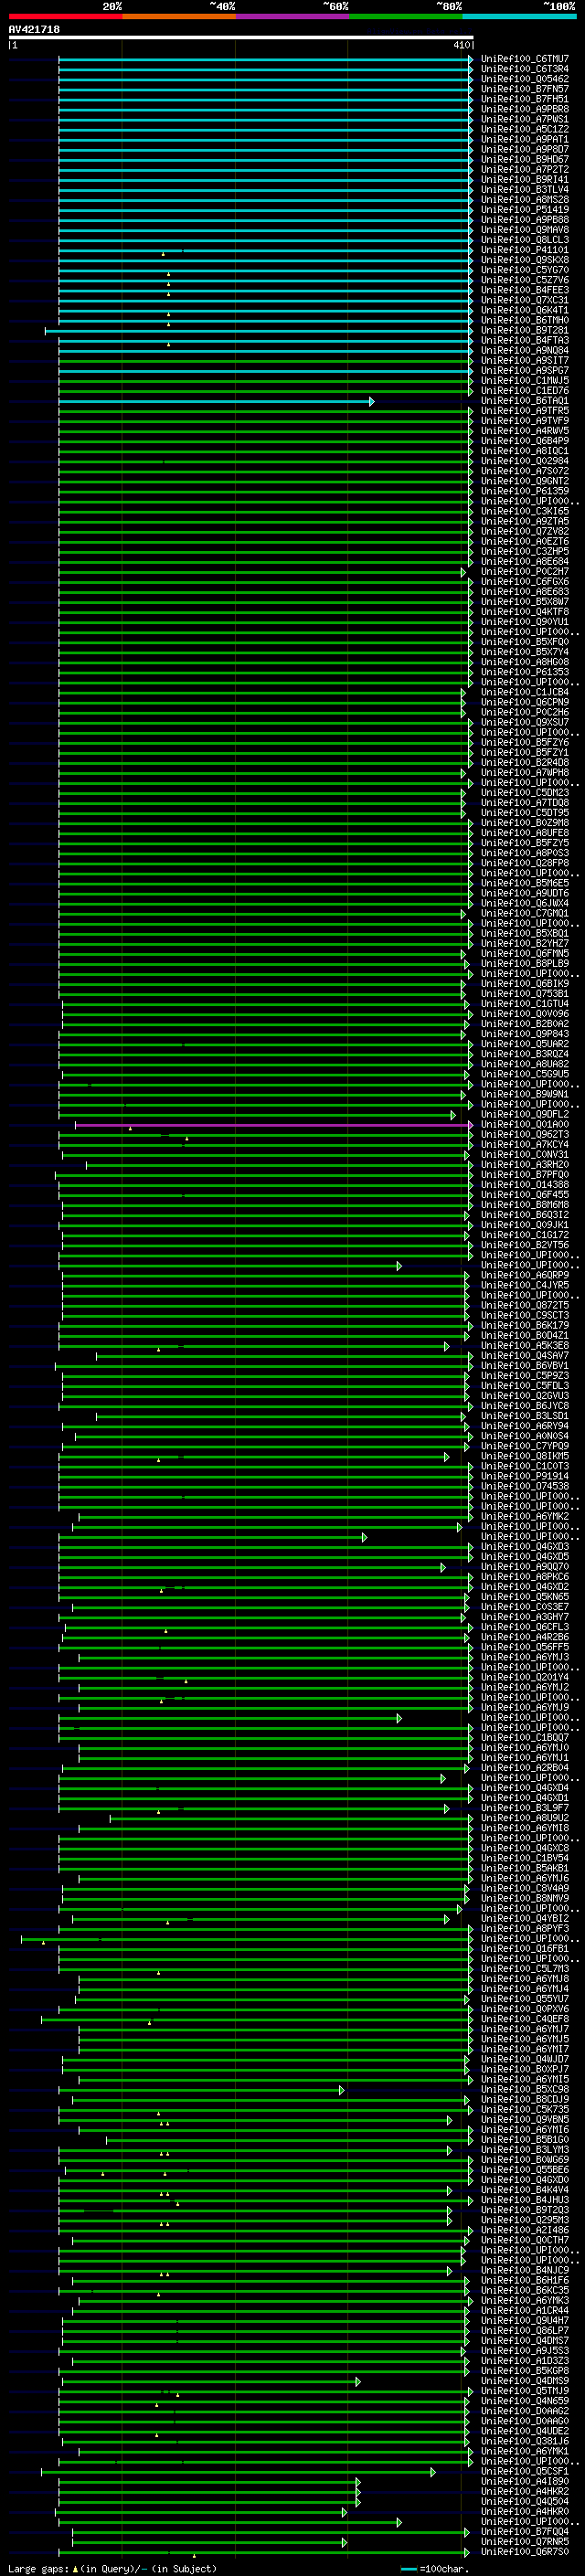Screen dimensions: 585x2576
Task: Select UniRef100_A4I890 near the bottom
Action: pyautogui.click(x=525, y=2481)
